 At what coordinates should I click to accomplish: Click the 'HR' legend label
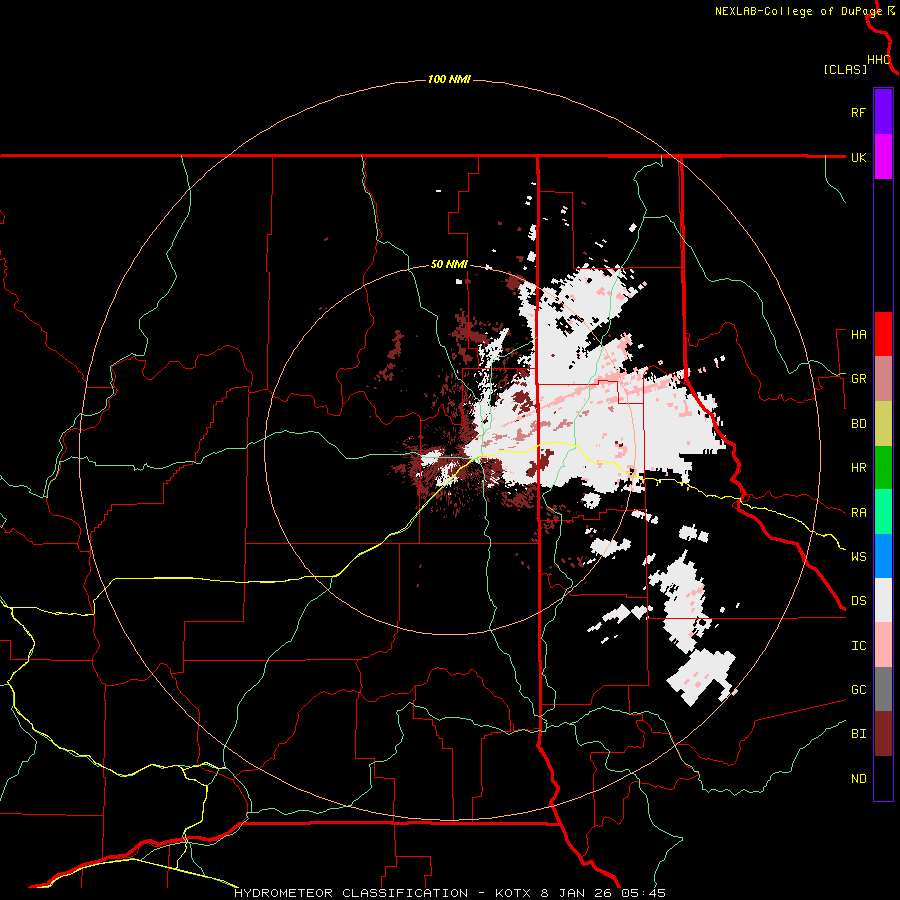click(858, 468)
